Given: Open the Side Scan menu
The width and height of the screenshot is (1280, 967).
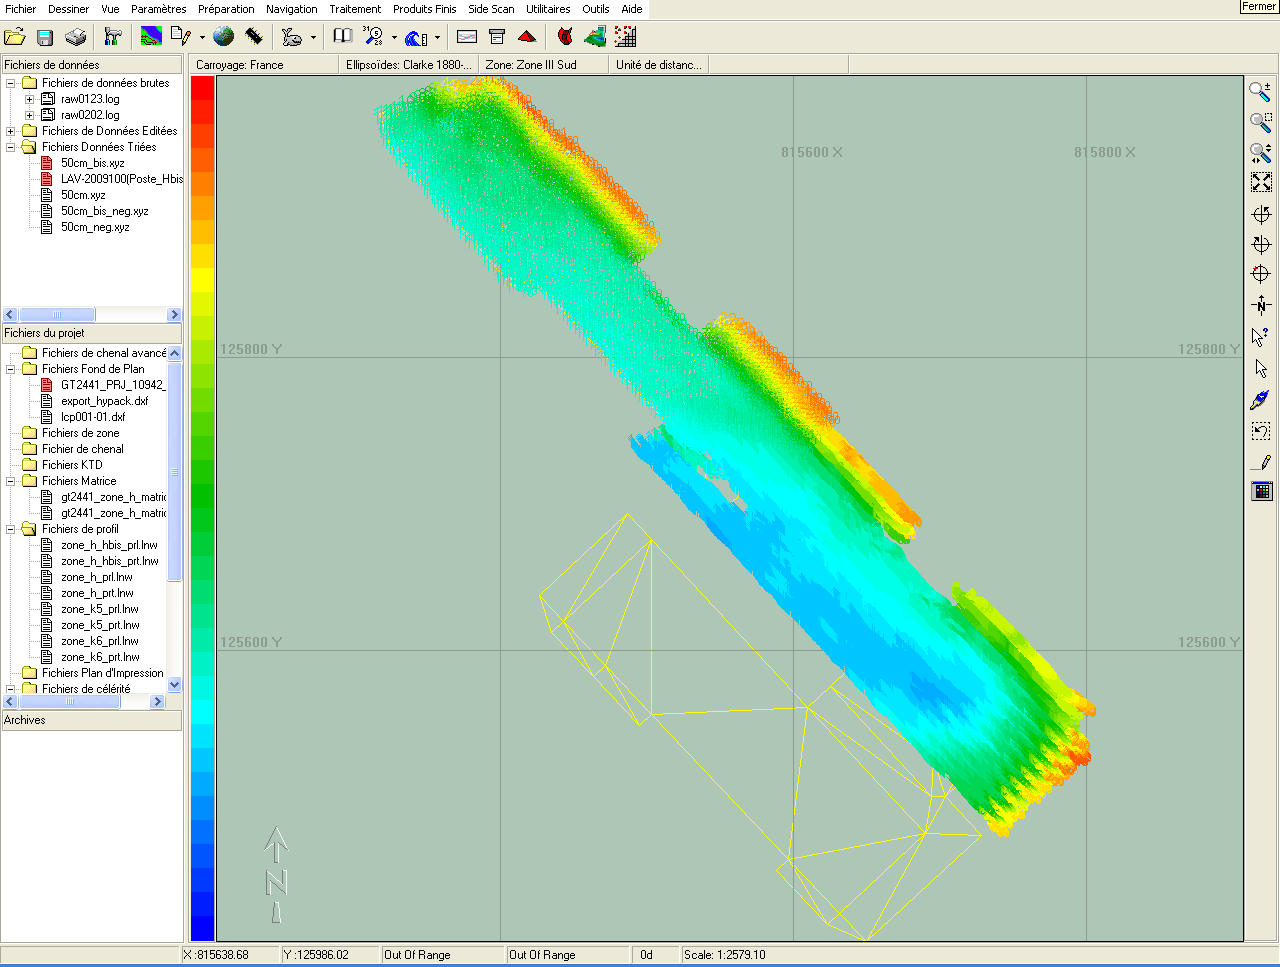Looking at the screenshot, I should [x=491, y=9].
